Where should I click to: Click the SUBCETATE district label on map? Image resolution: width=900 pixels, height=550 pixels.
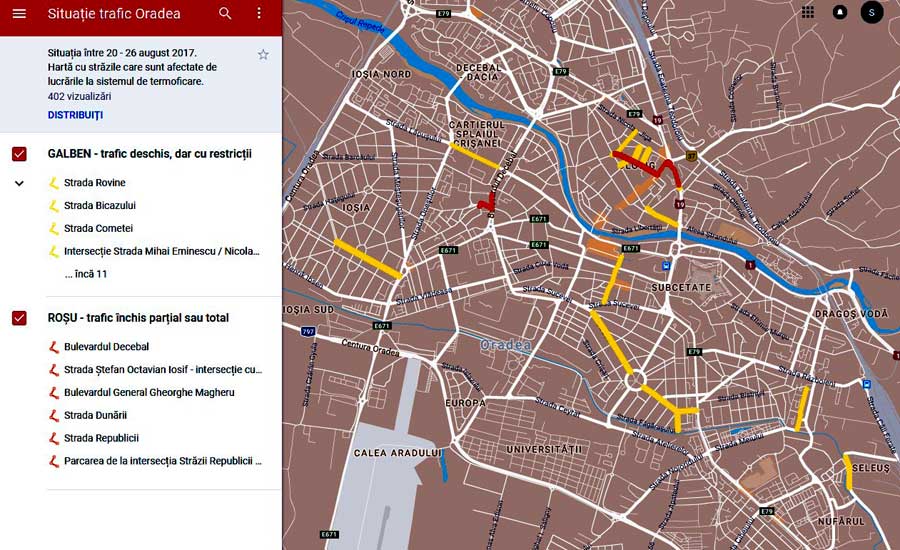tap(681, 287)
